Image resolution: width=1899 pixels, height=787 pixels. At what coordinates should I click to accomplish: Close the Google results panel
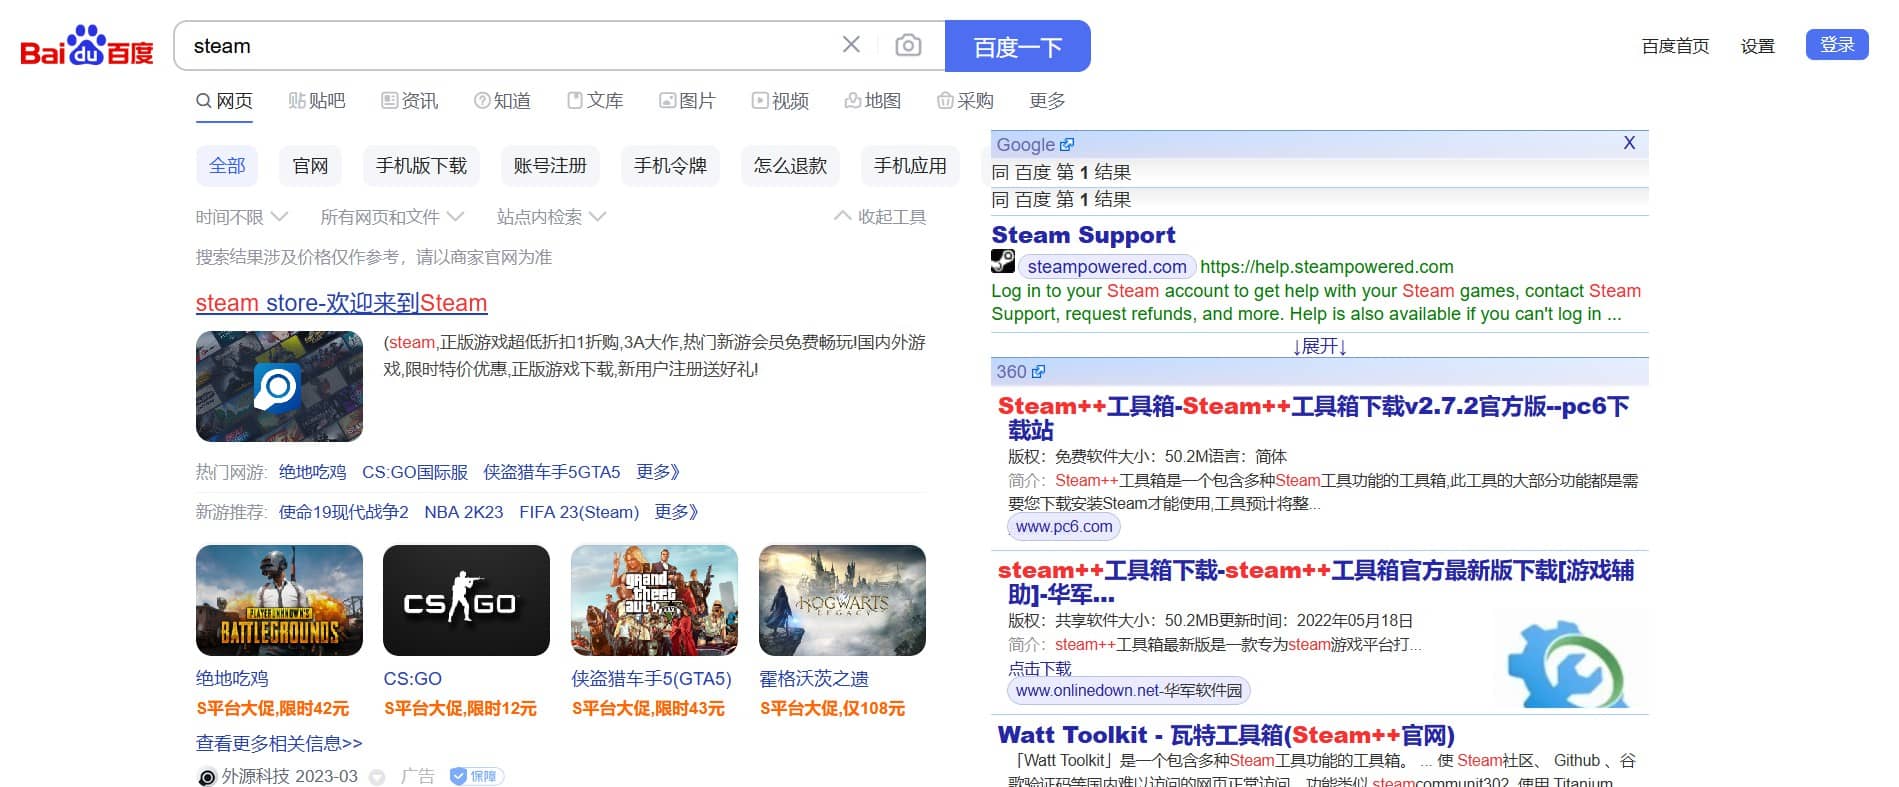click(1629, 143)
